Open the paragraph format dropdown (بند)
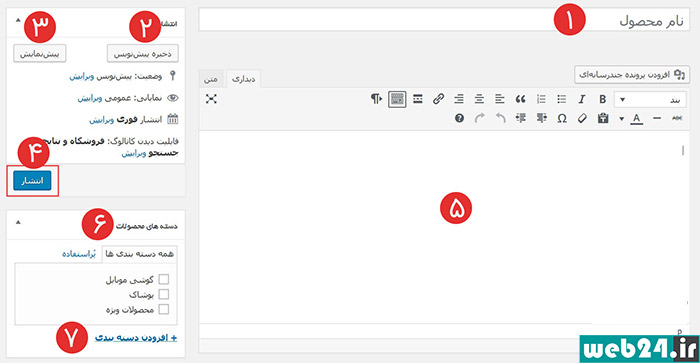 coord(650,100)
